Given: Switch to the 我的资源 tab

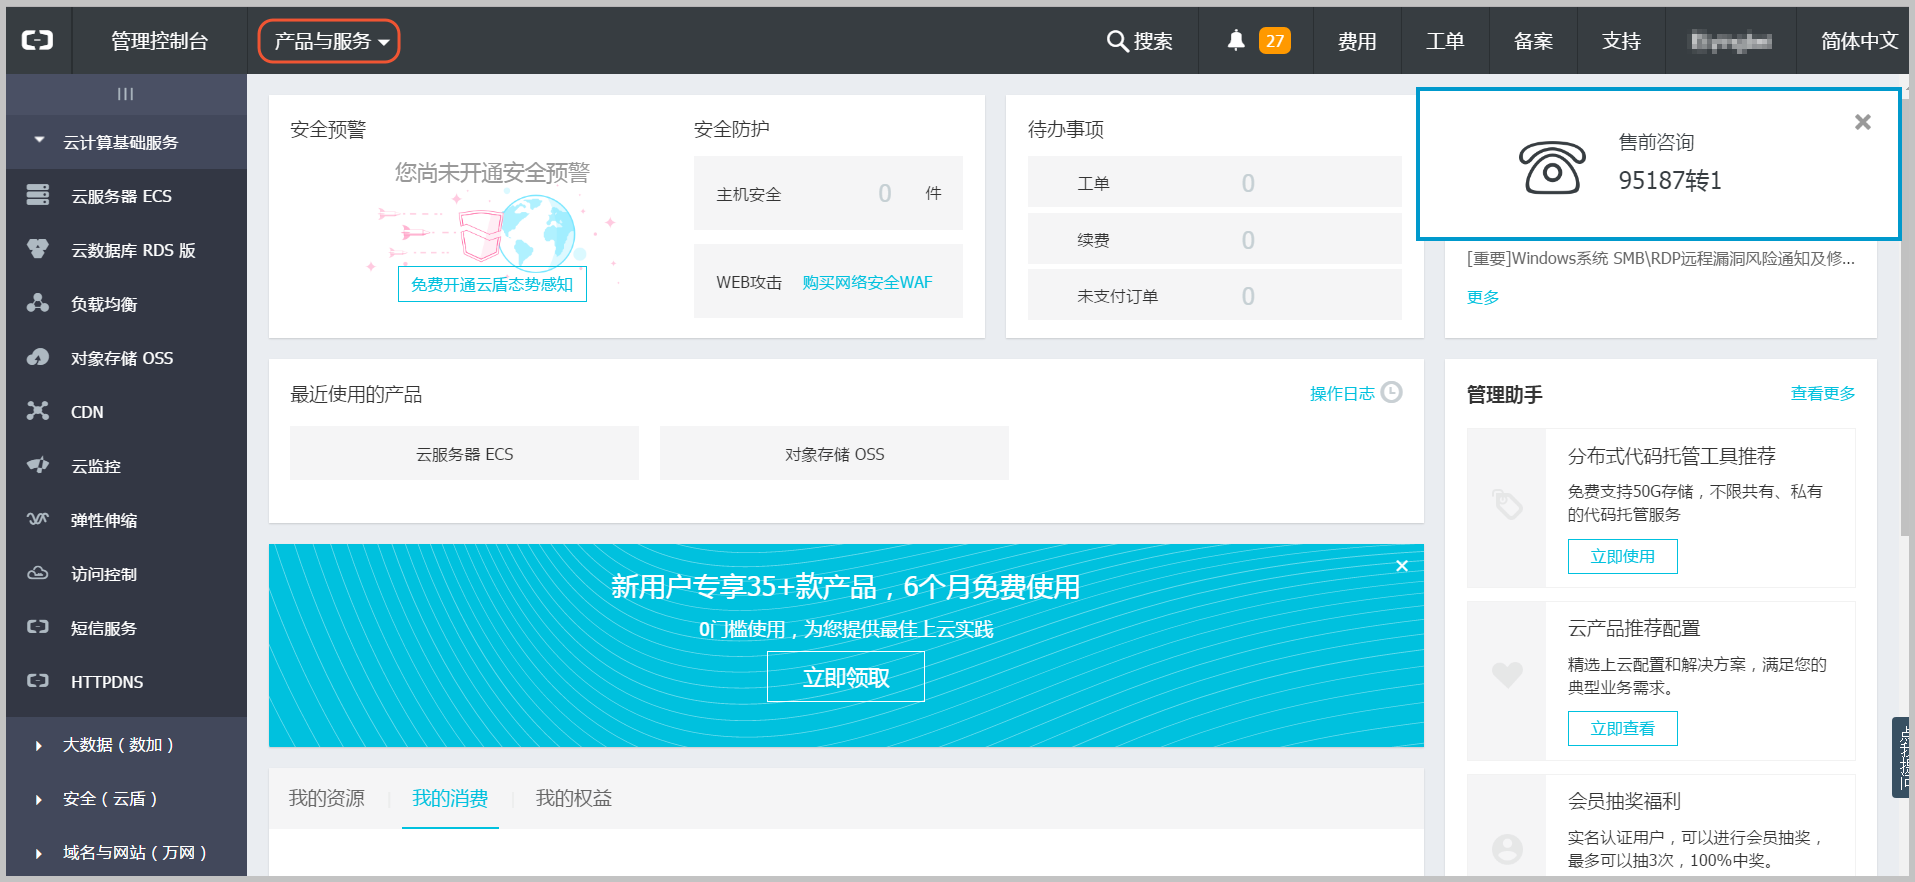Looking at the screenshot, I should point(327,798).
